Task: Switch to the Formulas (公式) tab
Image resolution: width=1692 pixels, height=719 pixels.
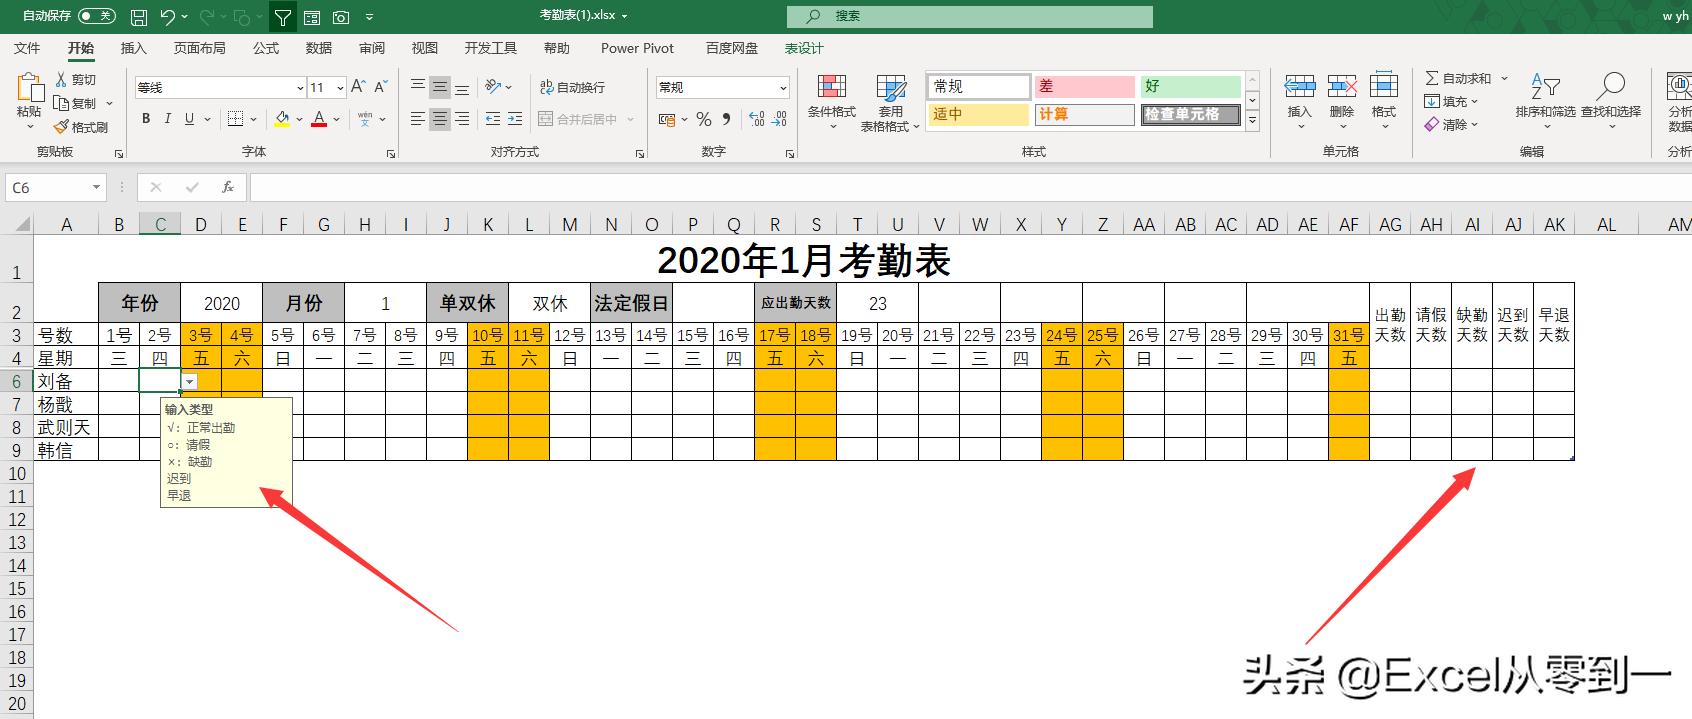Action: coord(266,48)
